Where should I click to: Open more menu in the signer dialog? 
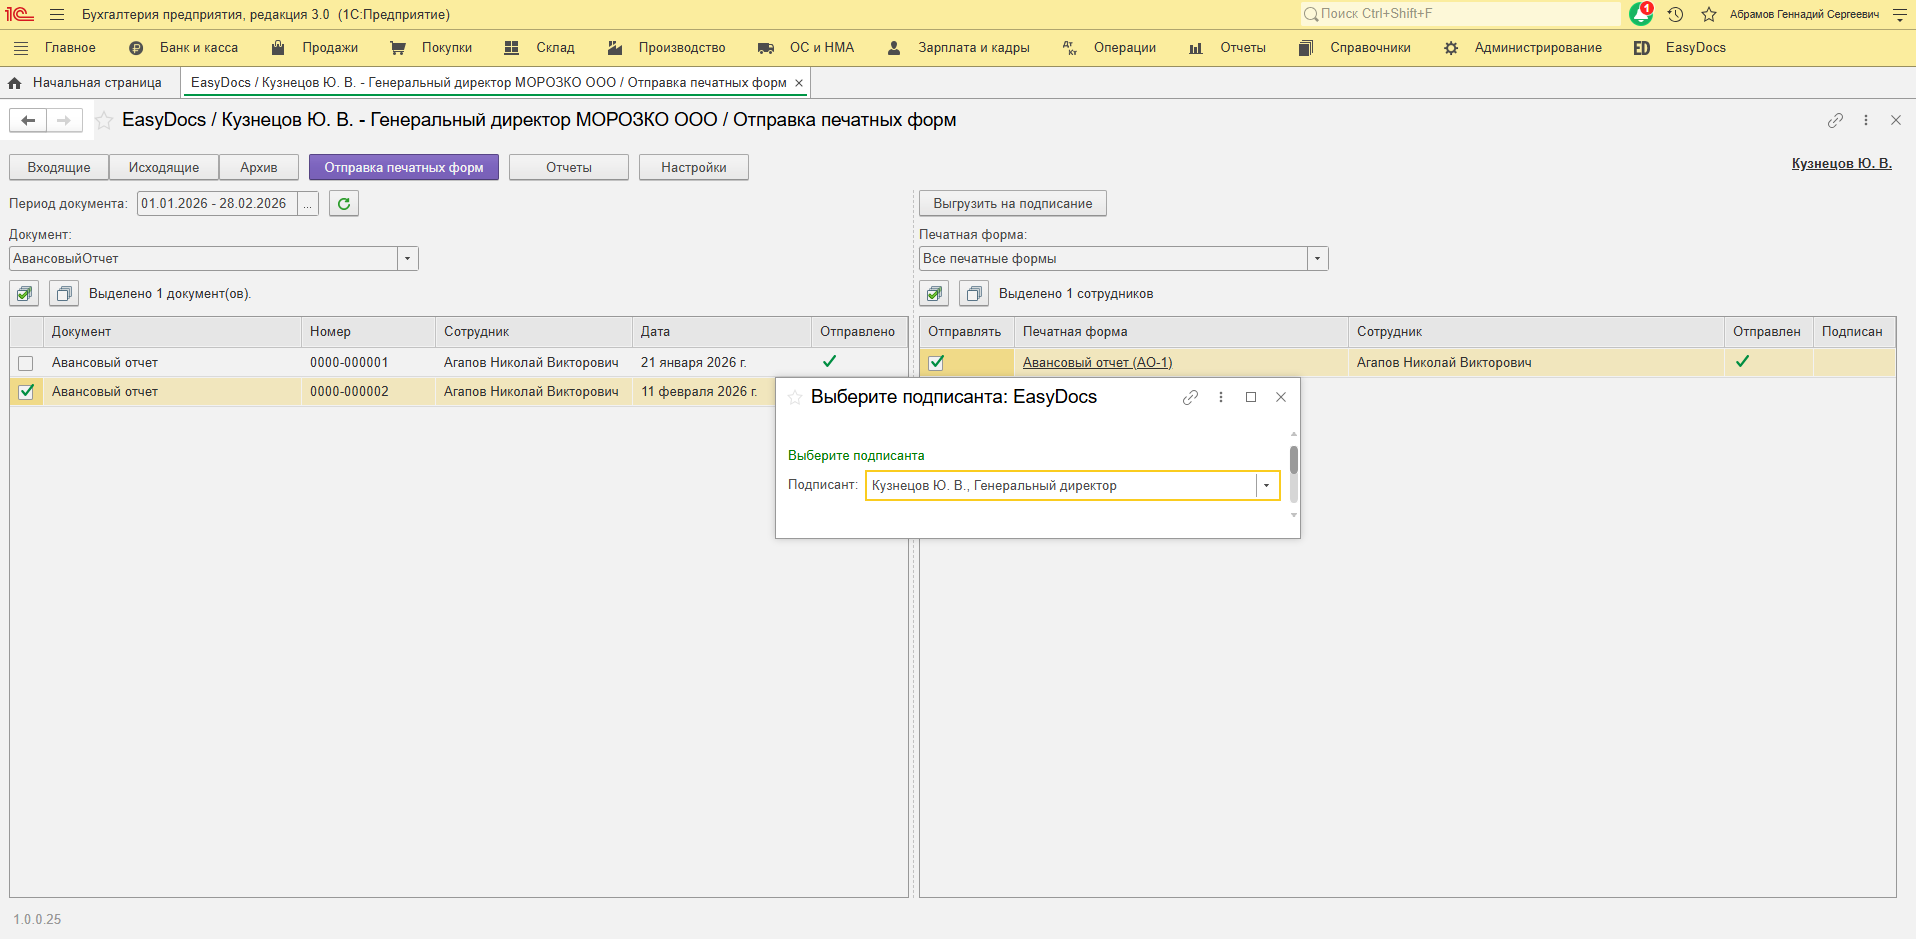[x=1221, y=397]
